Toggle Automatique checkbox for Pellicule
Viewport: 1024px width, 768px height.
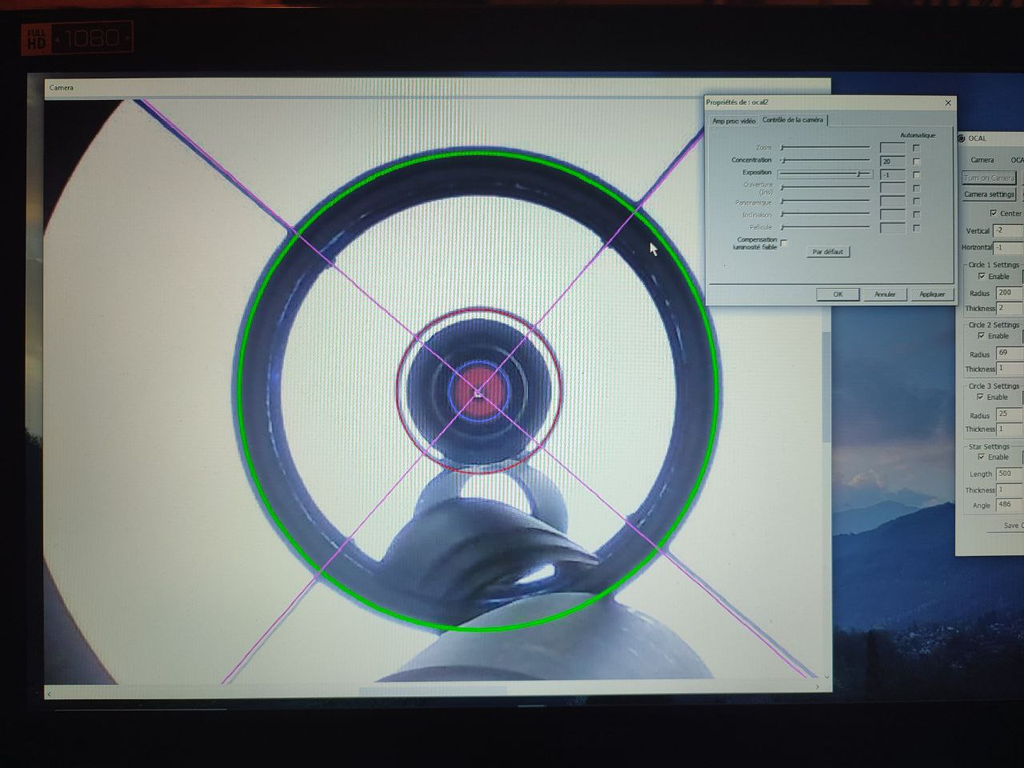(x=916, y=228)
